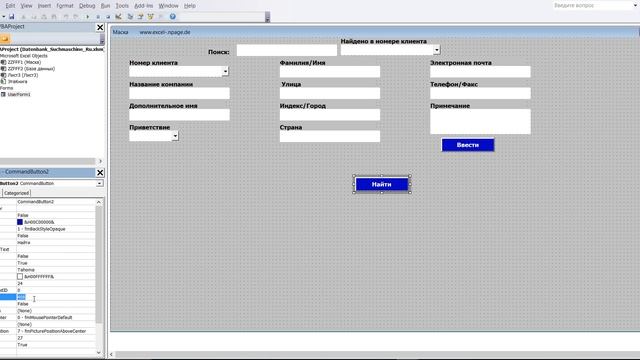Click the Break (pause) toolbar icon

(x=98, y=17)
